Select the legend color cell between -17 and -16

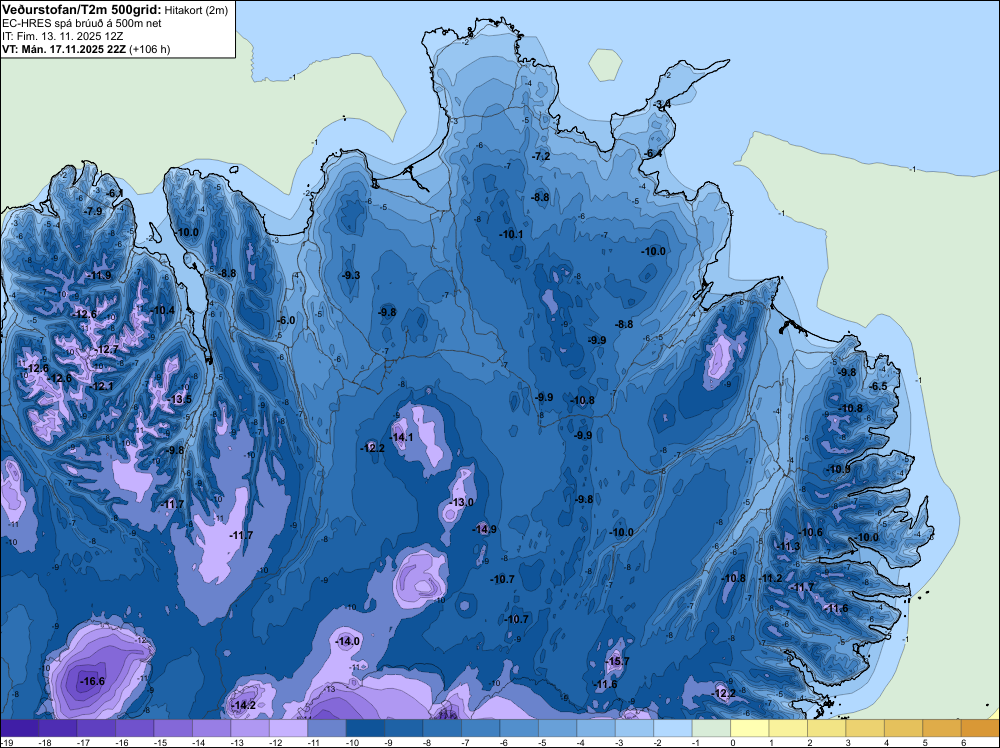[96, 728]
